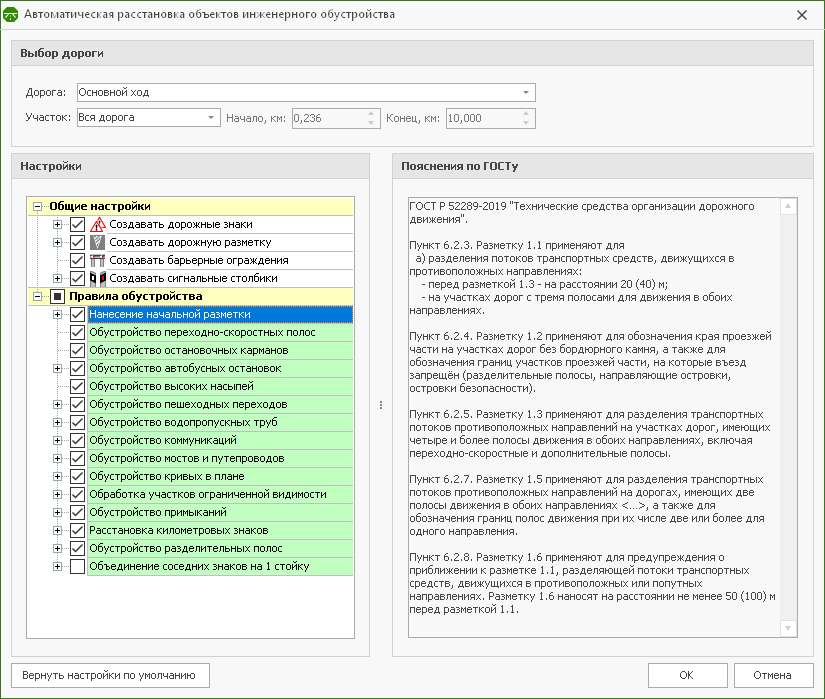Select 'Обустройство высоких насыпей' row
The height and width of the screenshot is (699, 825).
[x=220, y=387]
